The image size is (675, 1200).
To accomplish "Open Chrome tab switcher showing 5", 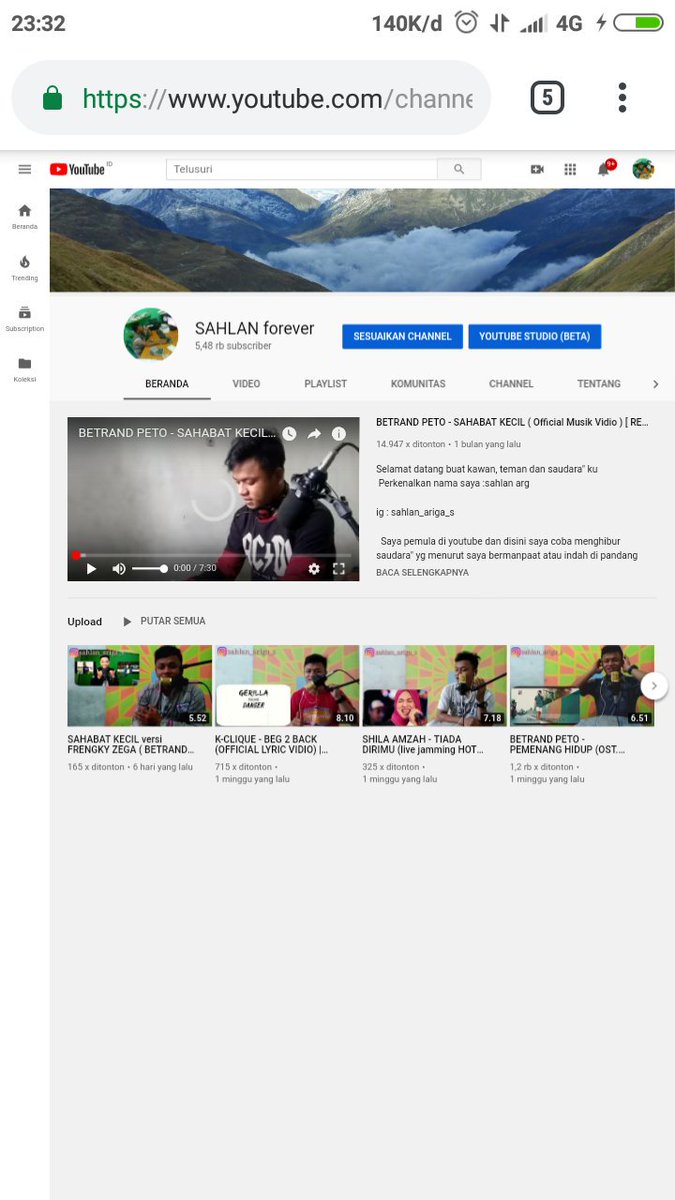I will point(547,97).
